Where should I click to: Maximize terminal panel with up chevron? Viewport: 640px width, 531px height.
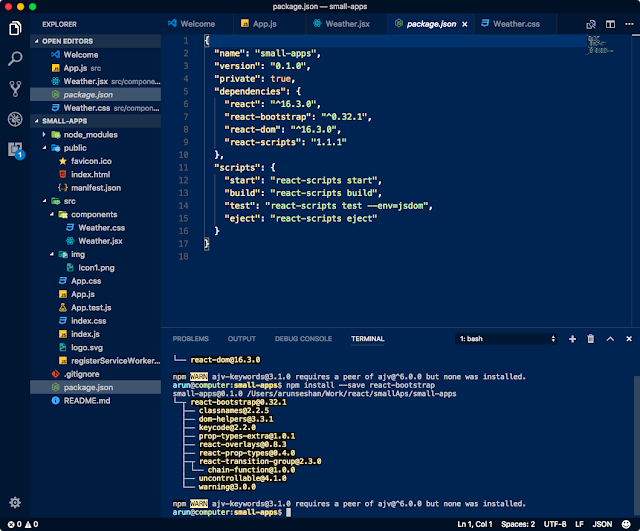610,339
